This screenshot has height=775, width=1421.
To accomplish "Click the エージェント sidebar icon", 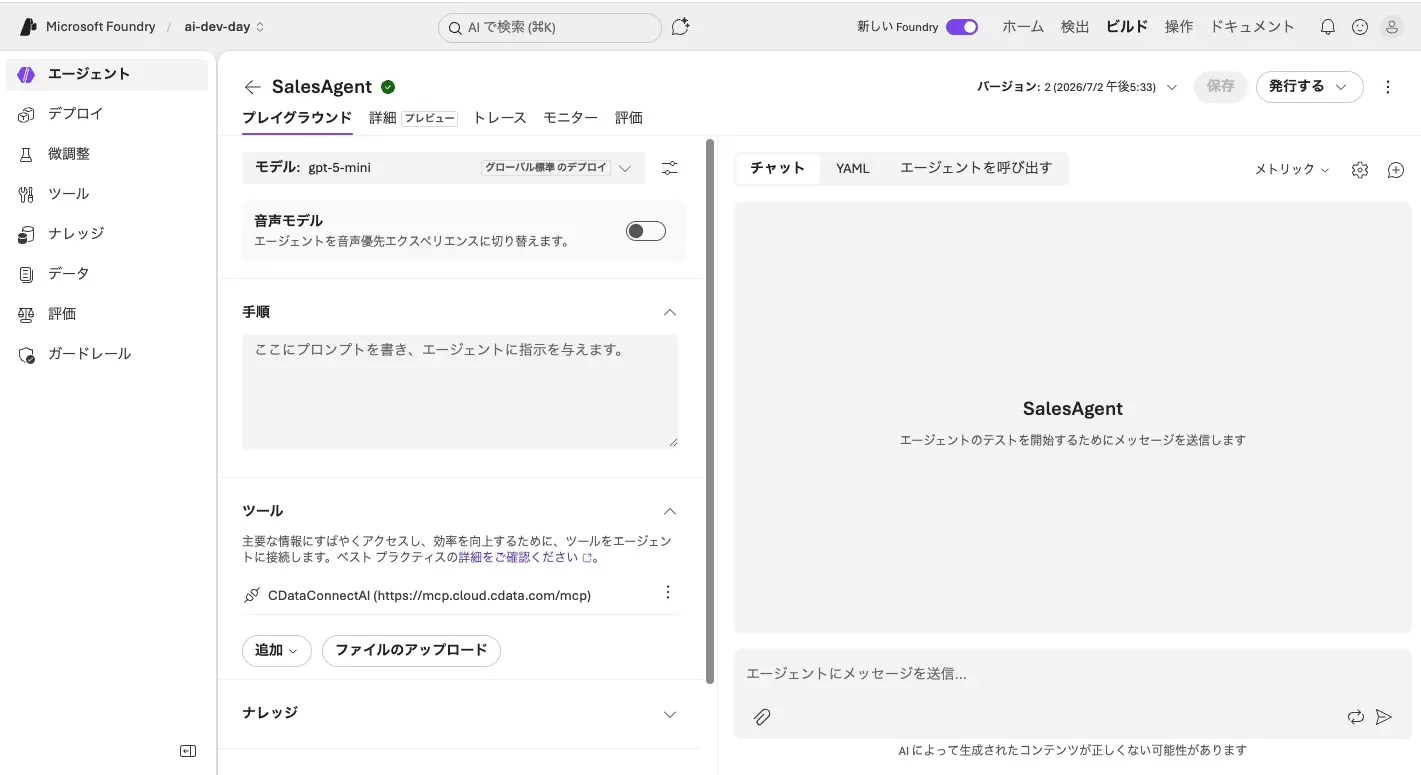I will tap(27, 74).
